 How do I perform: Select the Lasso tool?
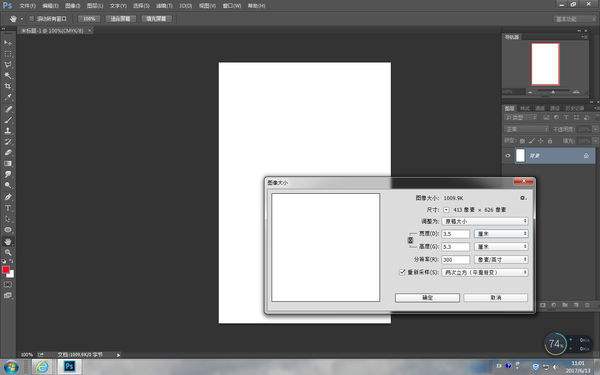8,64
